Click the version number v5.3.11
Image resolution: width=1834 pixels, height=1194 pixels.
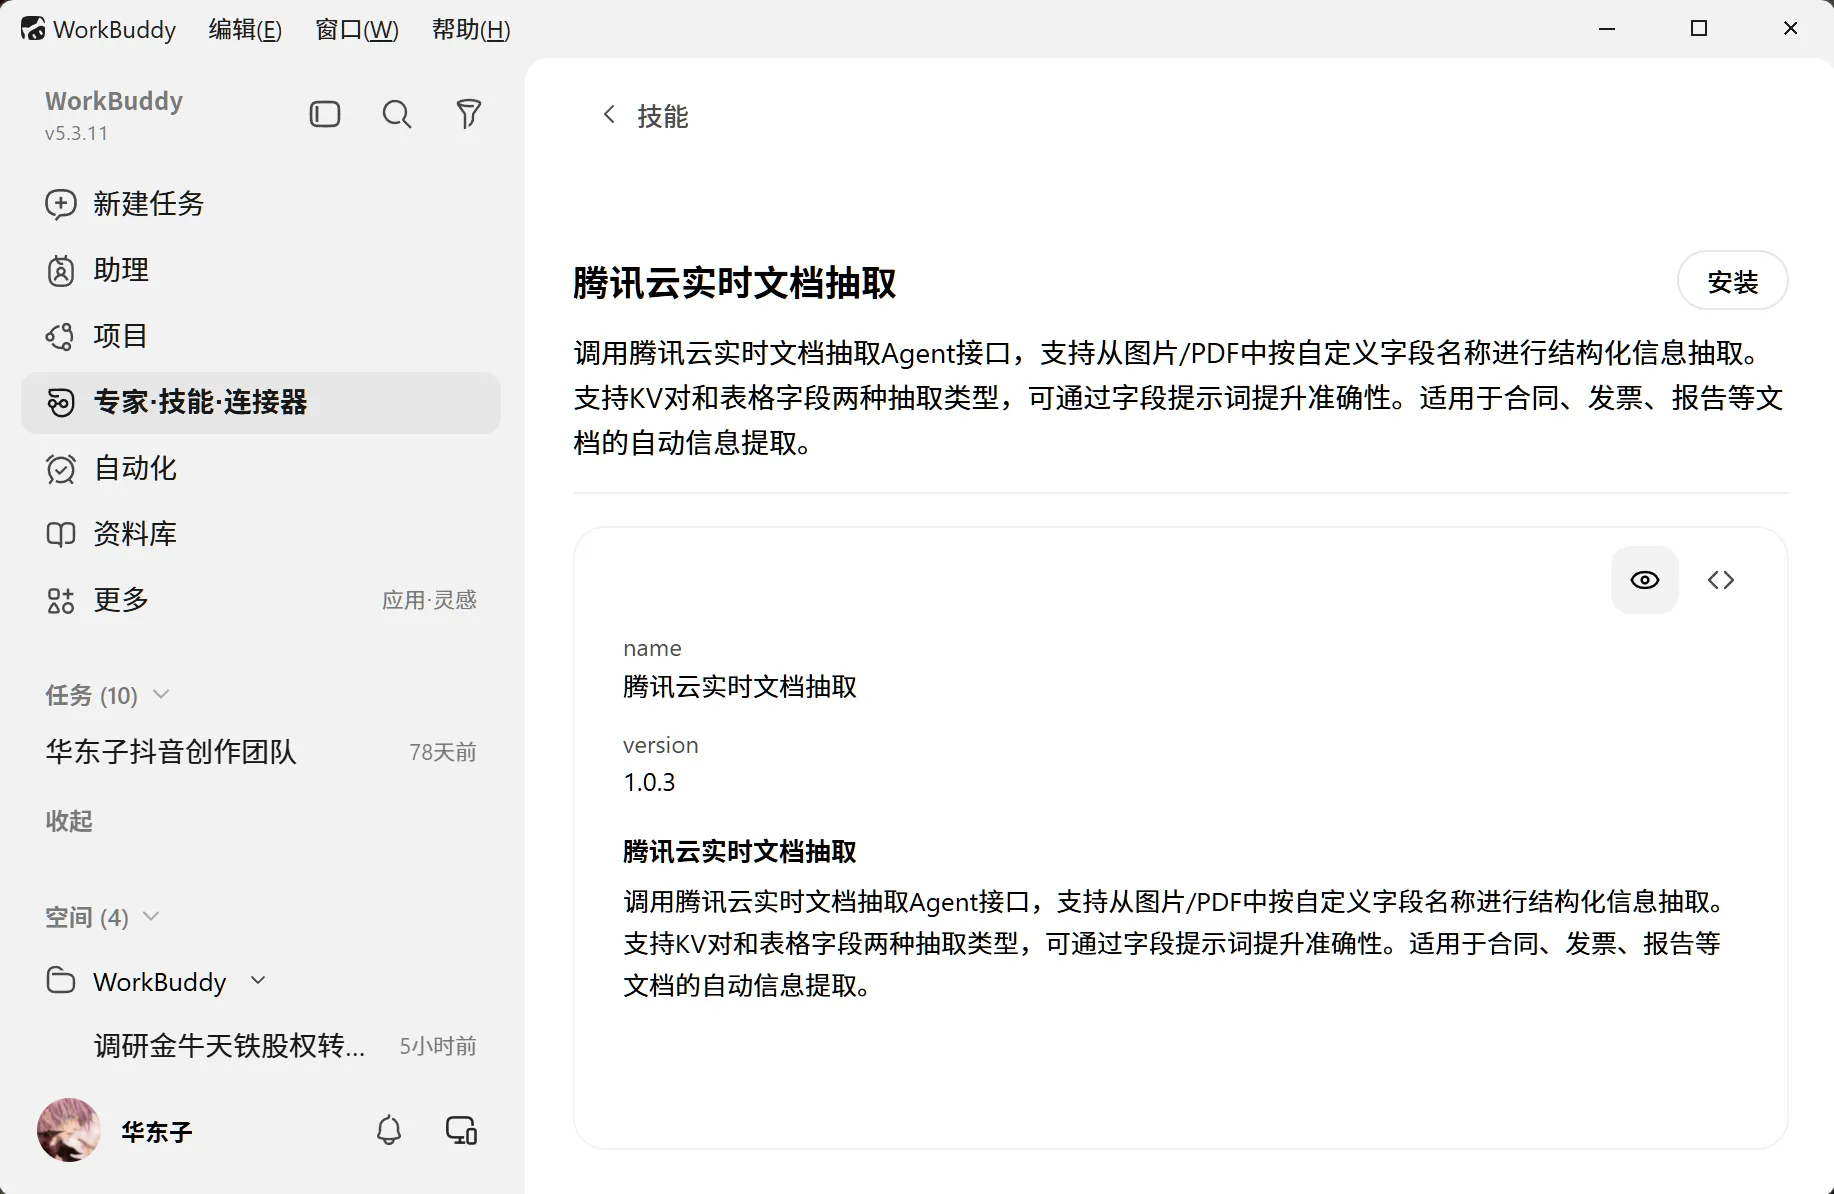pos(76,133)
